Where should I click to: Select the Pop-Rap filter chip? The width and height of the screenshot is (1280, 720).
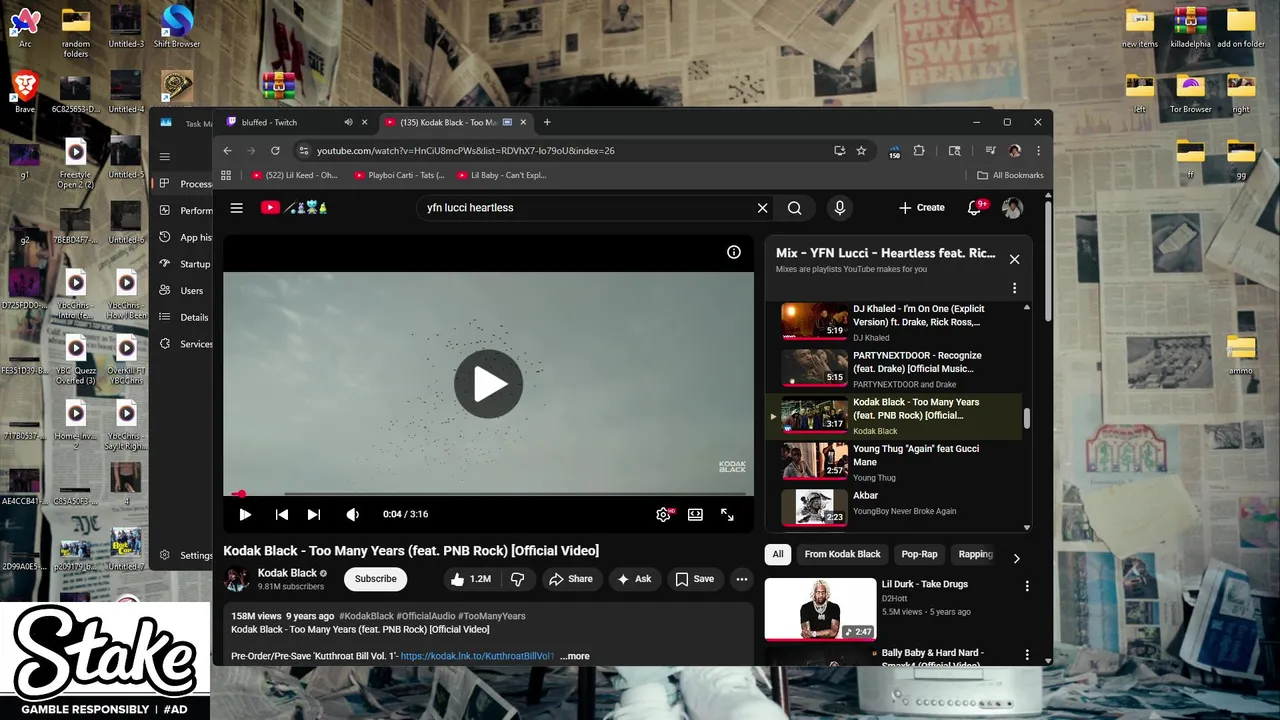coord(920,554)
